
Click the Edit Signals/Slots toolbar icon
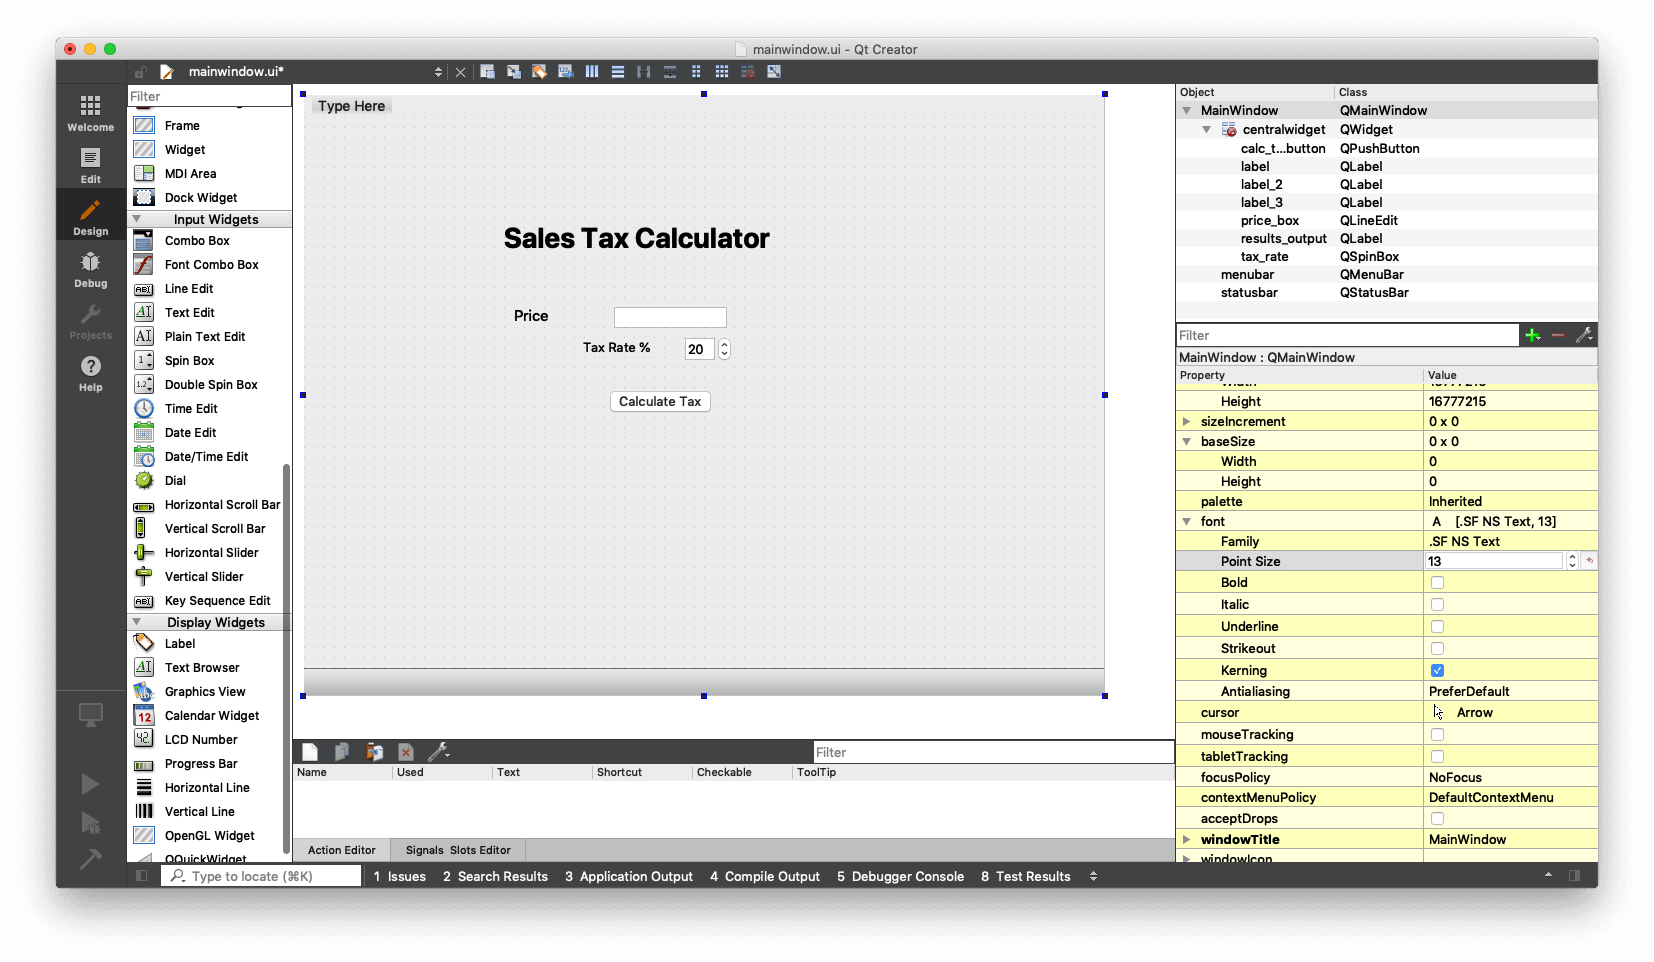[513, 71]
